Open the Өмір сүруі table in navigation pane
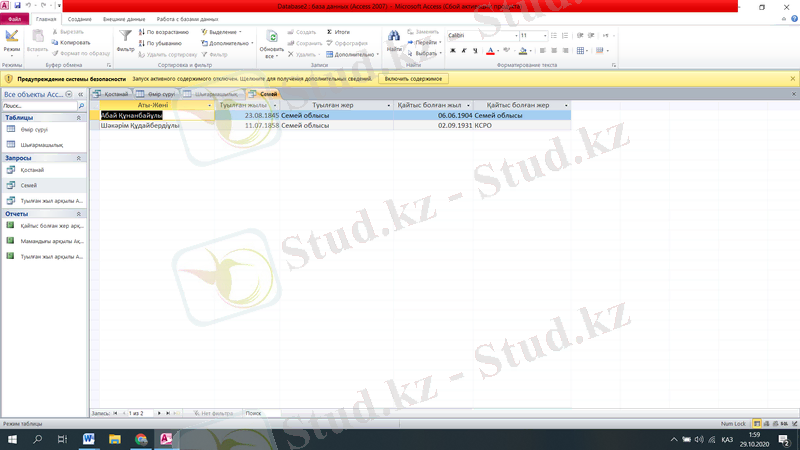Image resolution: width=800 pixels, height=450 pixels. coord(44,130)
